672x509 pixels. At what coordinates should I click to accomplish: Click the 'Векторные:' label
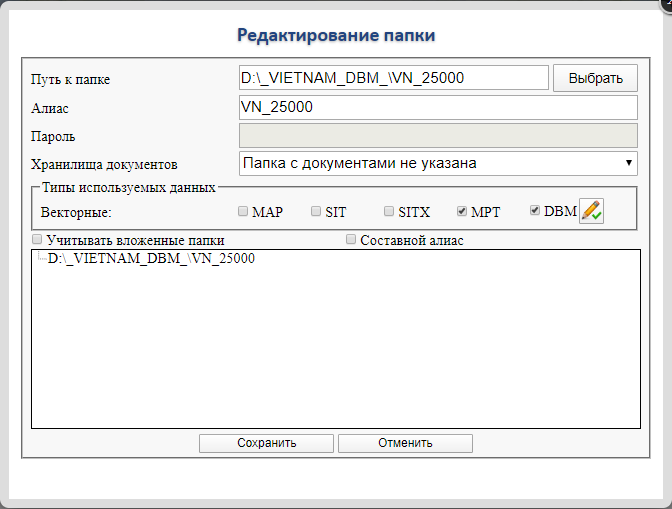tap(75, 212)
